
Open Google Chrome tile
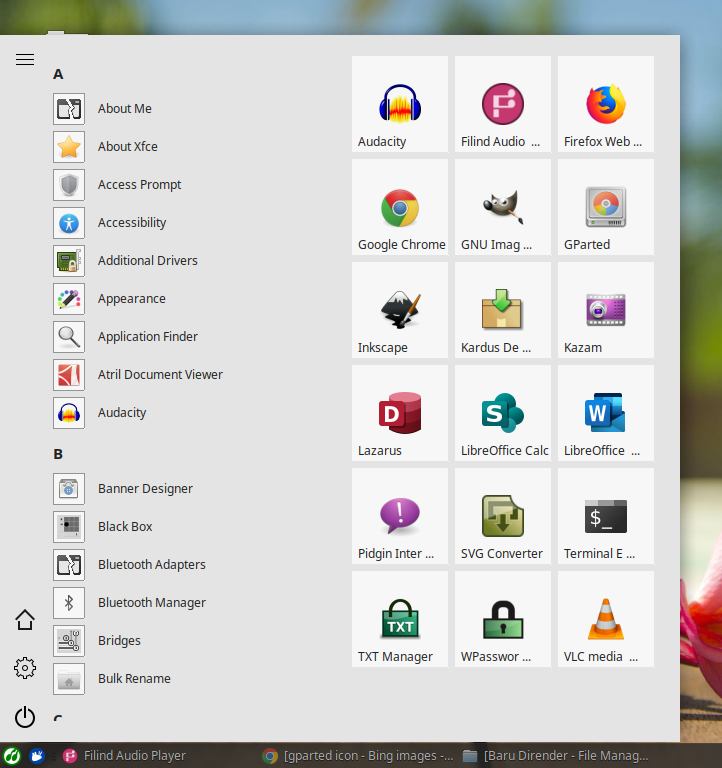tap(400, 207)
